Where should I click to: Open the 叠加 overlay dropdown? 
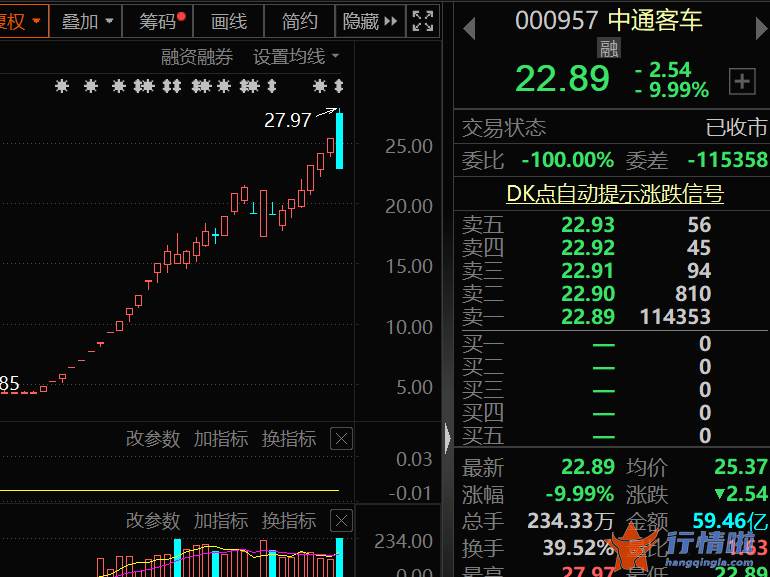click(87, 21)
